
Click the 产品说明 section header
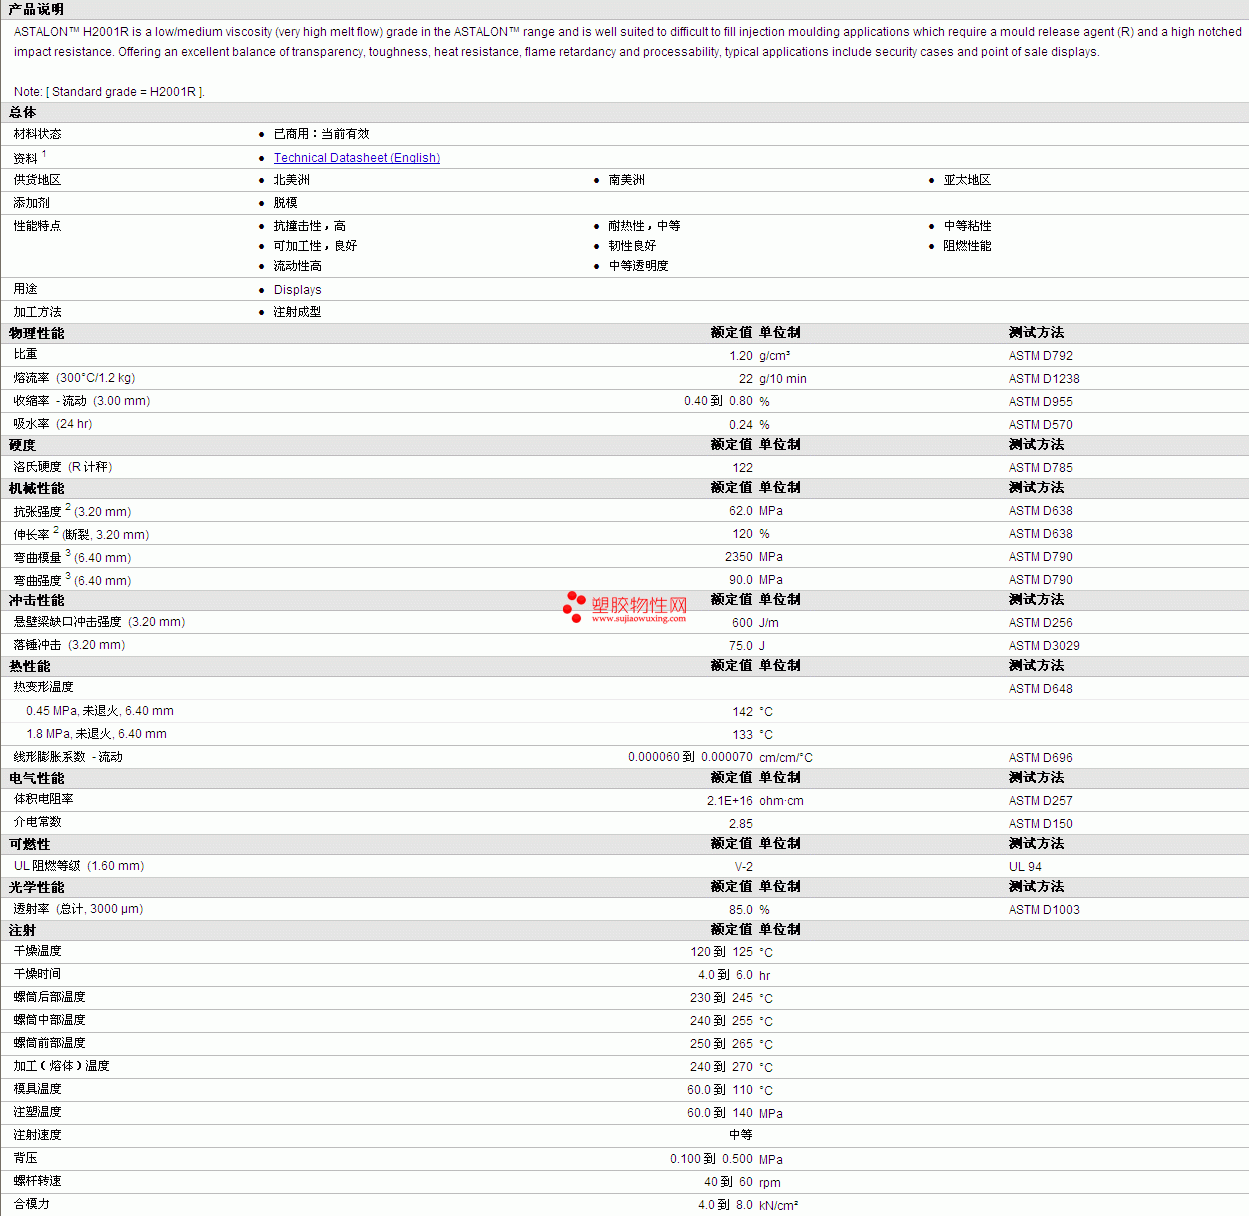[x=36, y=9]
